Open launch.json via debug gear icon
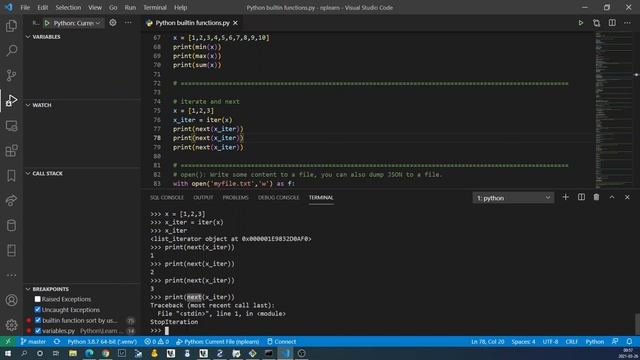640x360 pixels. [x=113, y=23]
